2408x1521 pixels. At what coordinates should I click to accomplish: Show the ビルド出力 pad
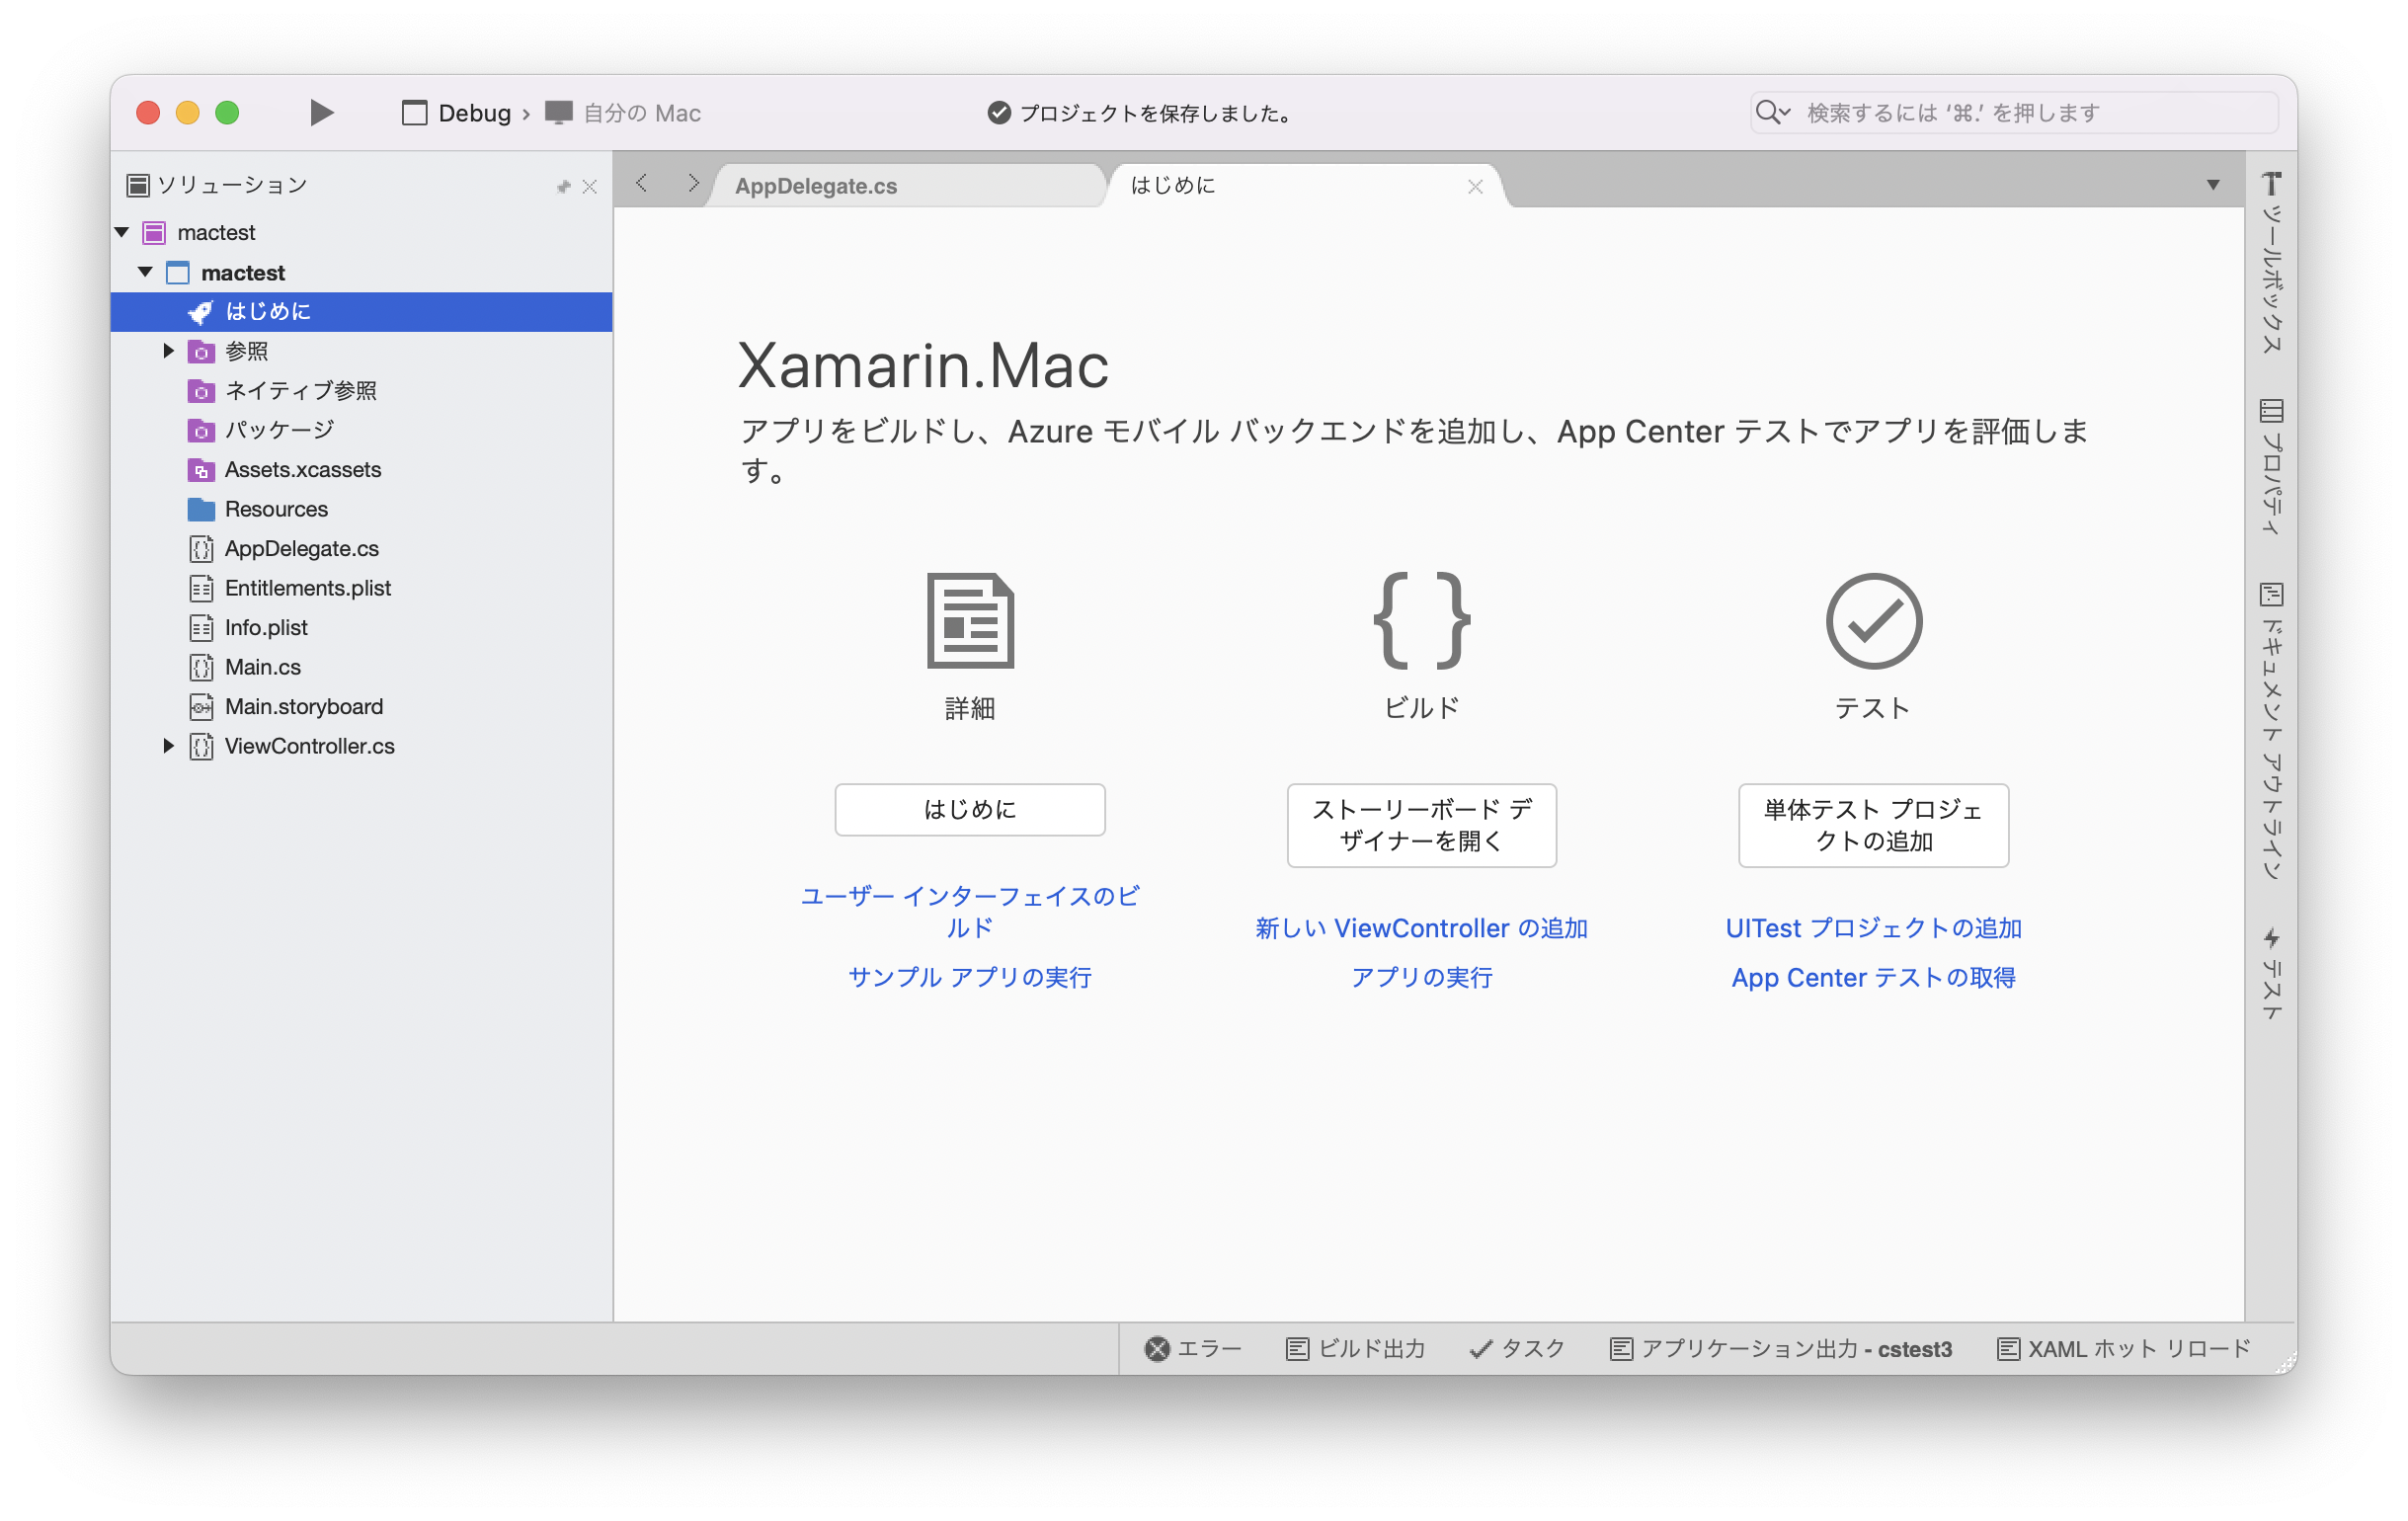pyautogui.click(x=1356, y=1350)
